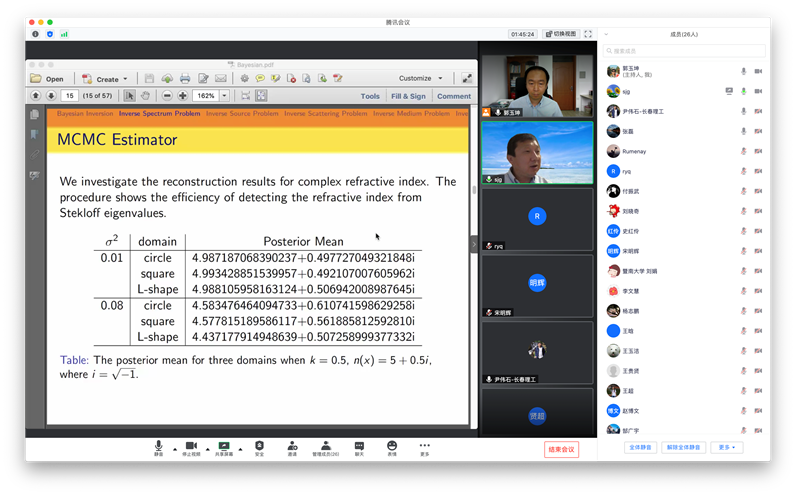The height and width of the screenshot is (495, 796).
Task: Open the security (安全) shield icon
Action: coord(259,448)
